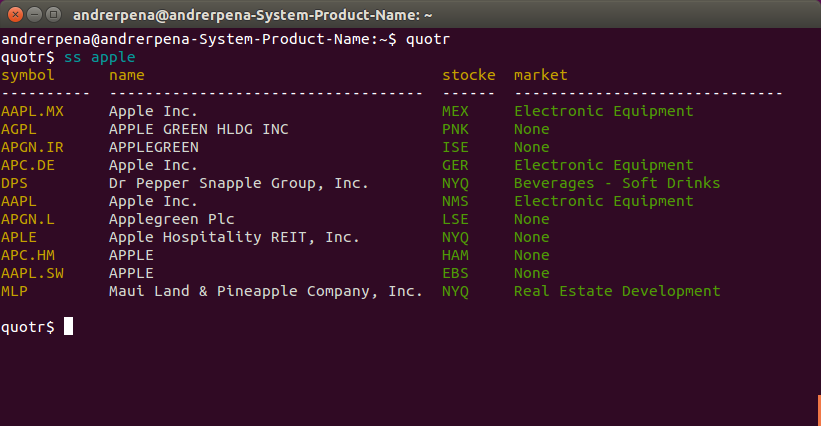Viewport: 821px width, 426px height.
Task: Click 'Apple Inc.' in the APC.DE row
Action: point(153,165)
